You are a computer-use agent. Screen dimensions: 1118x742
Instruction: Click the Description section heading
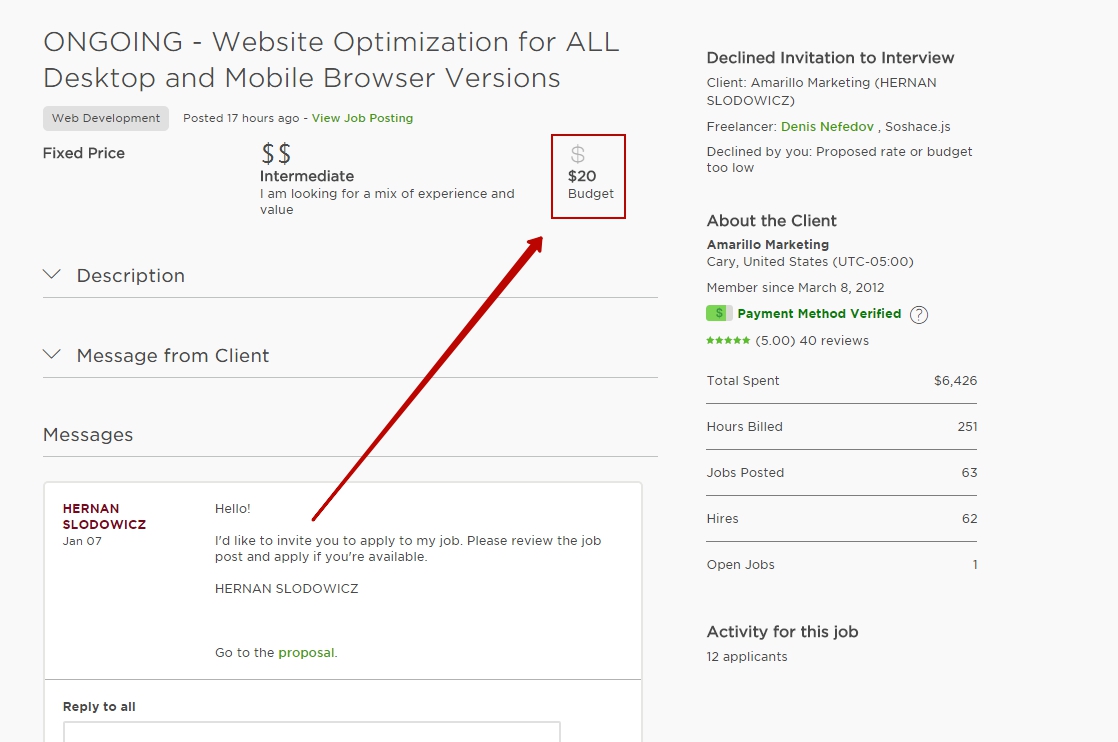tap(130, 276)
